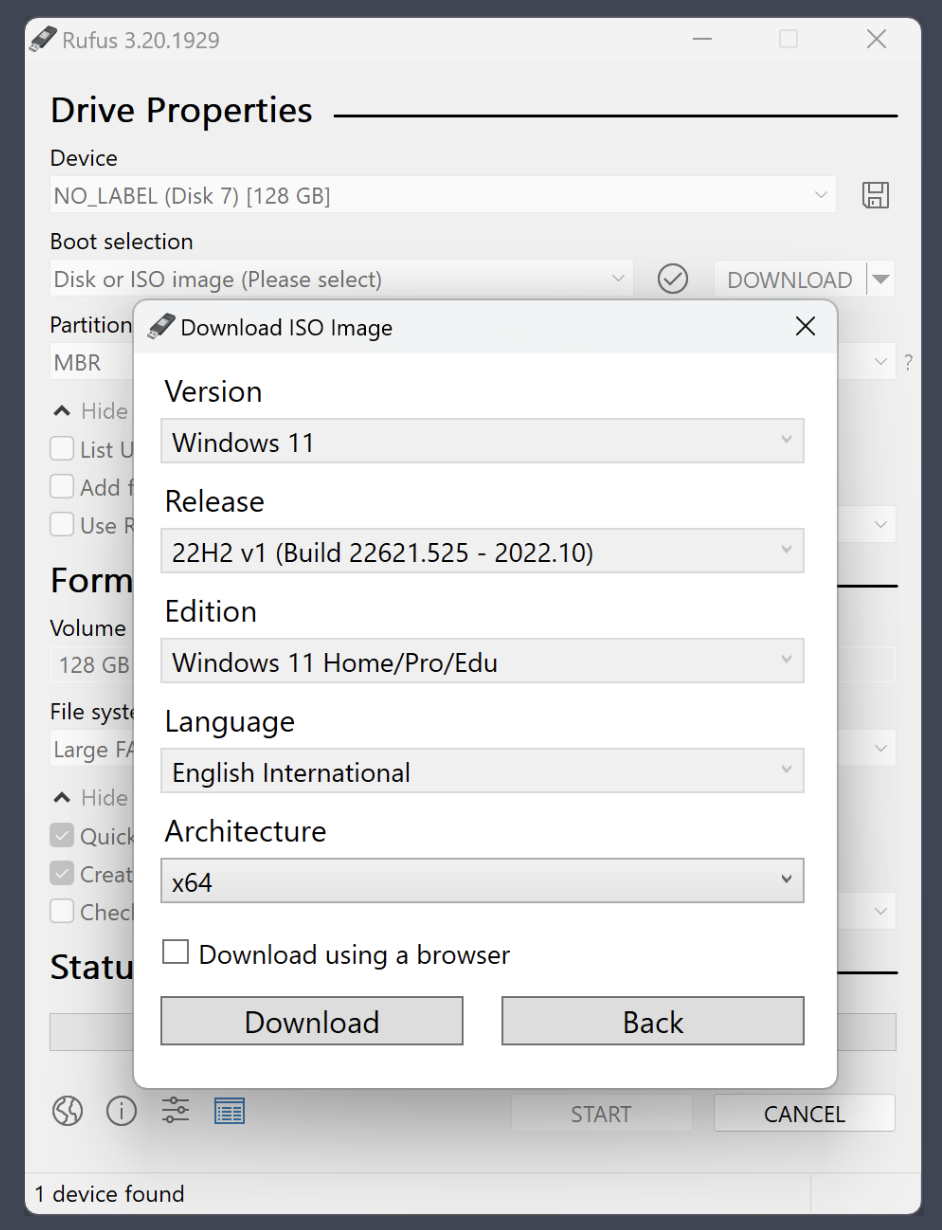Viewport: 942px width, 1230px height.
Task: Click the about info icon
Action: tap(121, 1111)
